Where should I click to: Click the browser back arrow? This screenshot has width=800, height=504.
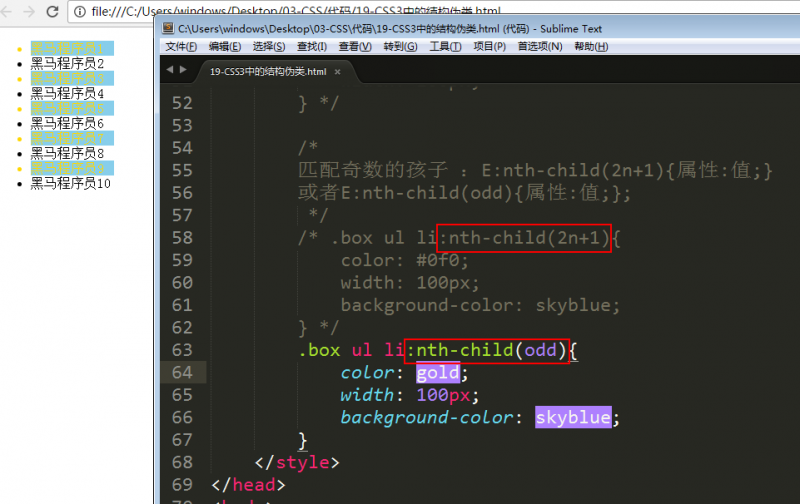click(x=8, y=12)
